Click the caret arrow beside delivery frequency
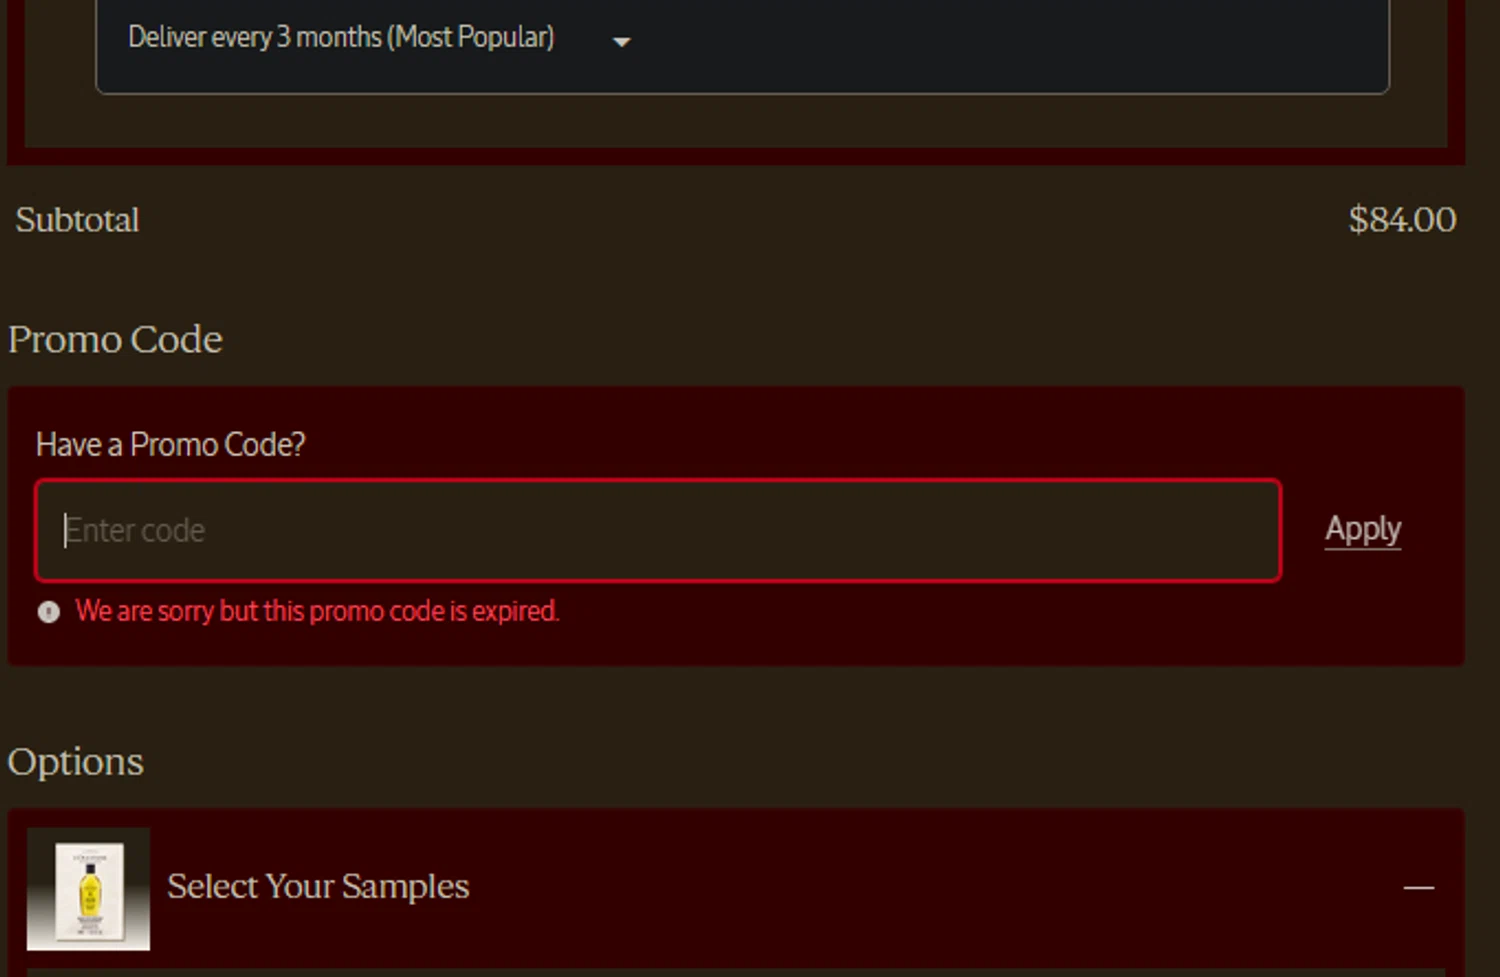Viewport: 1500px width, 977px height. pos(621,42)
